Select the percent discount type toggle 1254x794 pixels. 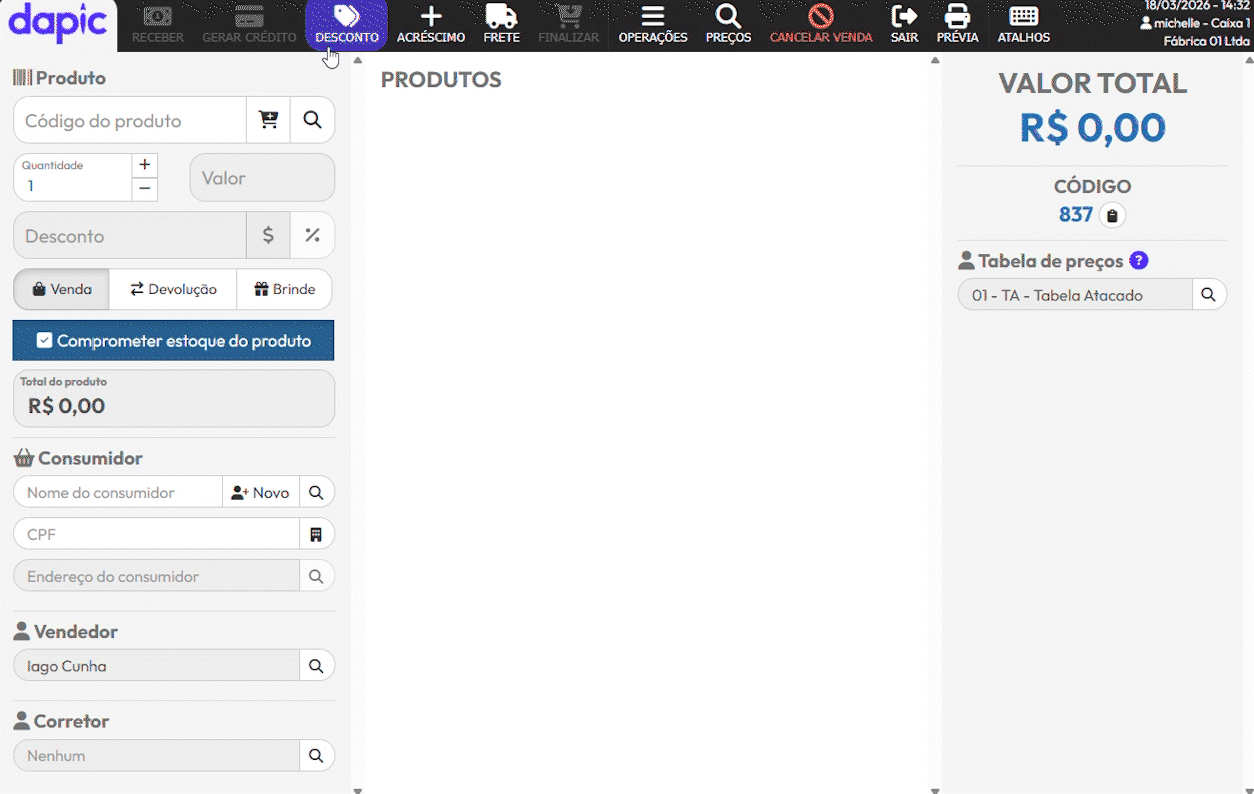tap(312, 236)
